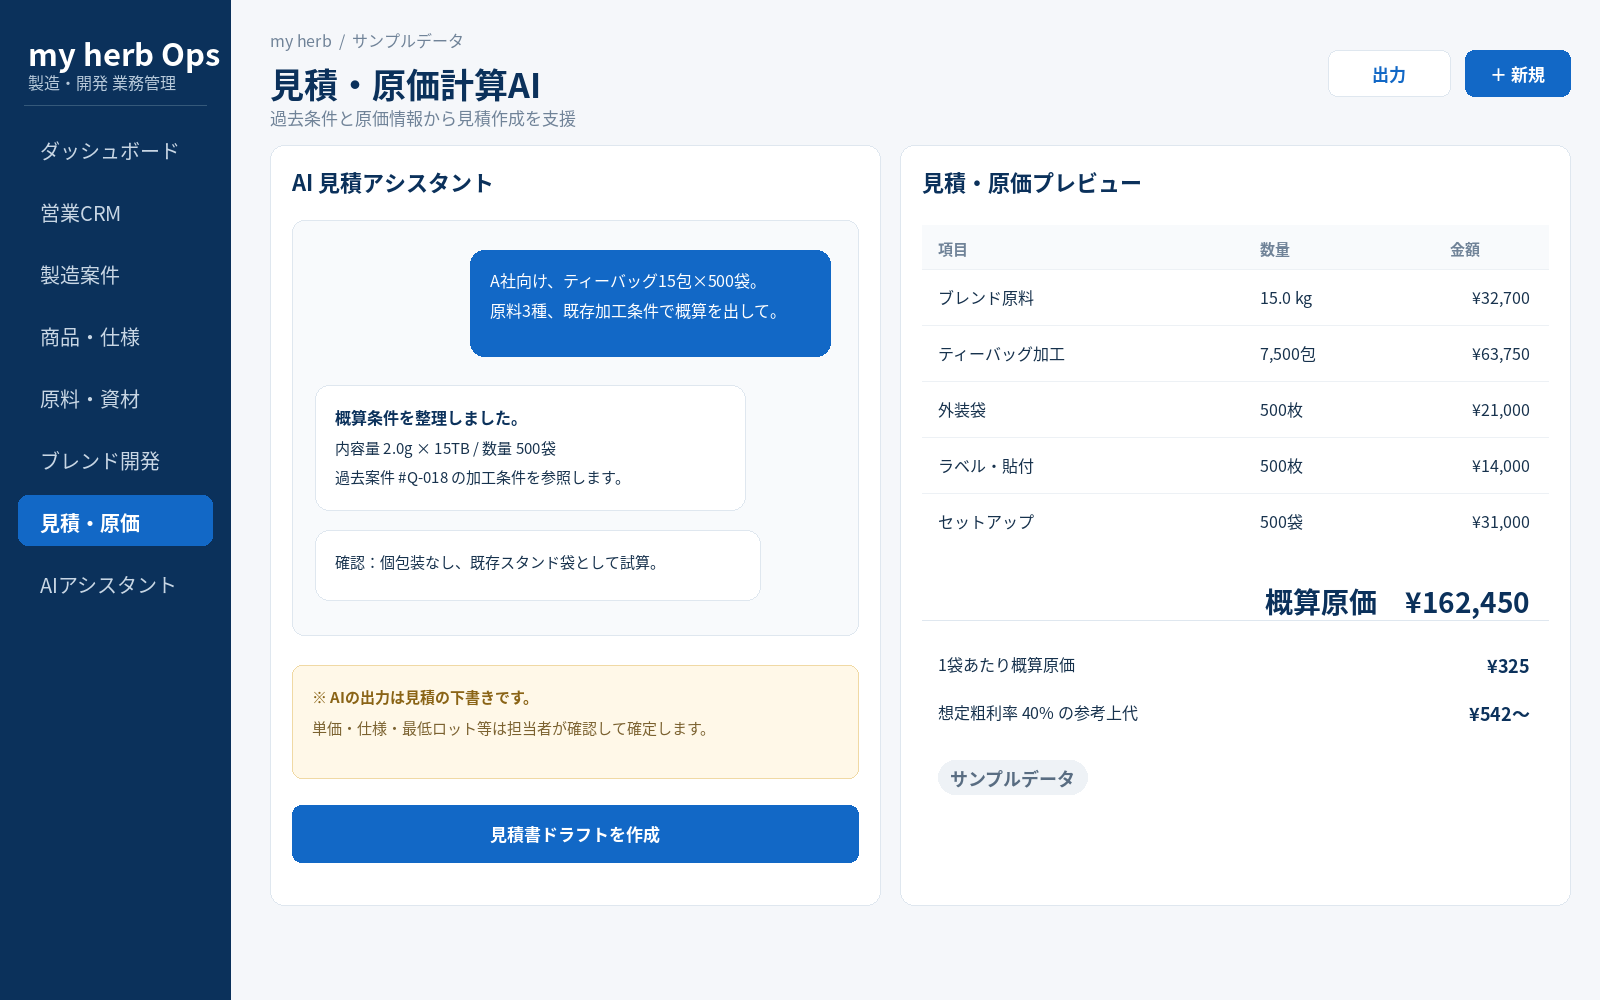This screenshot has height=1000, width=1600.
Task: Click the 概算原価 ¥162,450 total
Action: [1397, 602]
